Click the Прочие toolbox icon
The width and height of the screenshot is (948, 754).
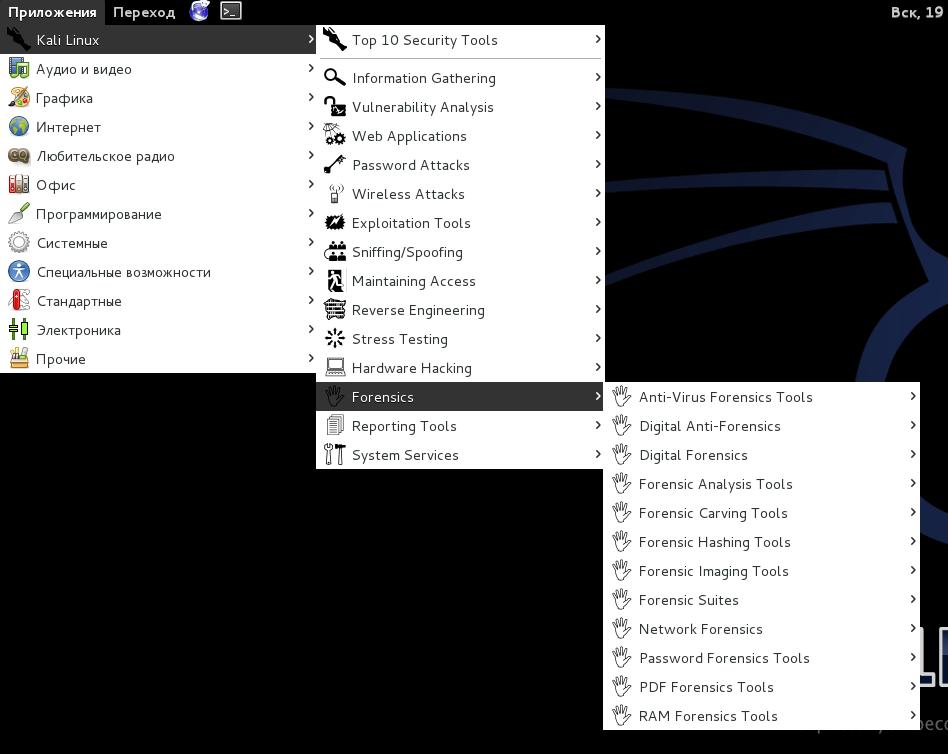pos(19,359)
